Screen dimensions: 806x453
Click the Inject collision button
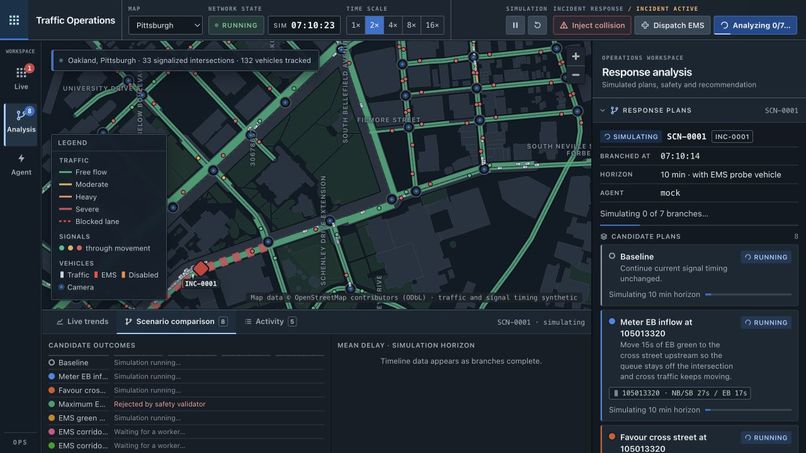click(x=592, y=25)
